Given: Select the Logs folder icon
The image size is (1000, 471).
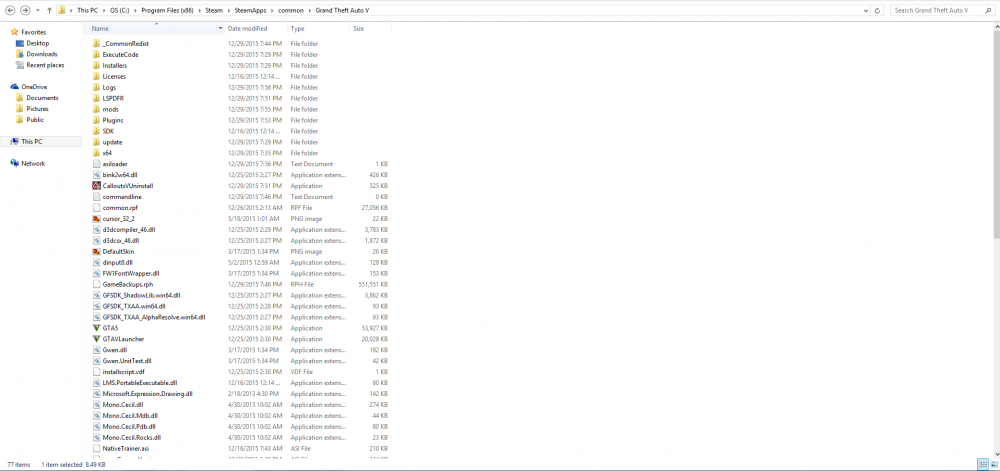Looking at the screenshot, I should click(x=96, y=87).
